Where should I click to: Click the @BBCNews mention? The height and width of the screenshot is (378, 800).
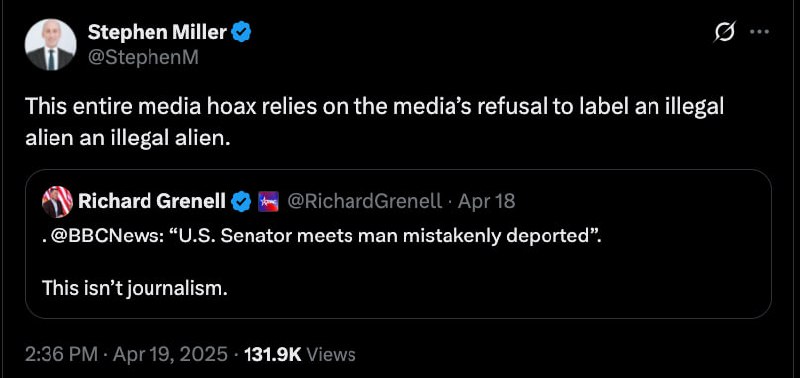click(105, 237)
